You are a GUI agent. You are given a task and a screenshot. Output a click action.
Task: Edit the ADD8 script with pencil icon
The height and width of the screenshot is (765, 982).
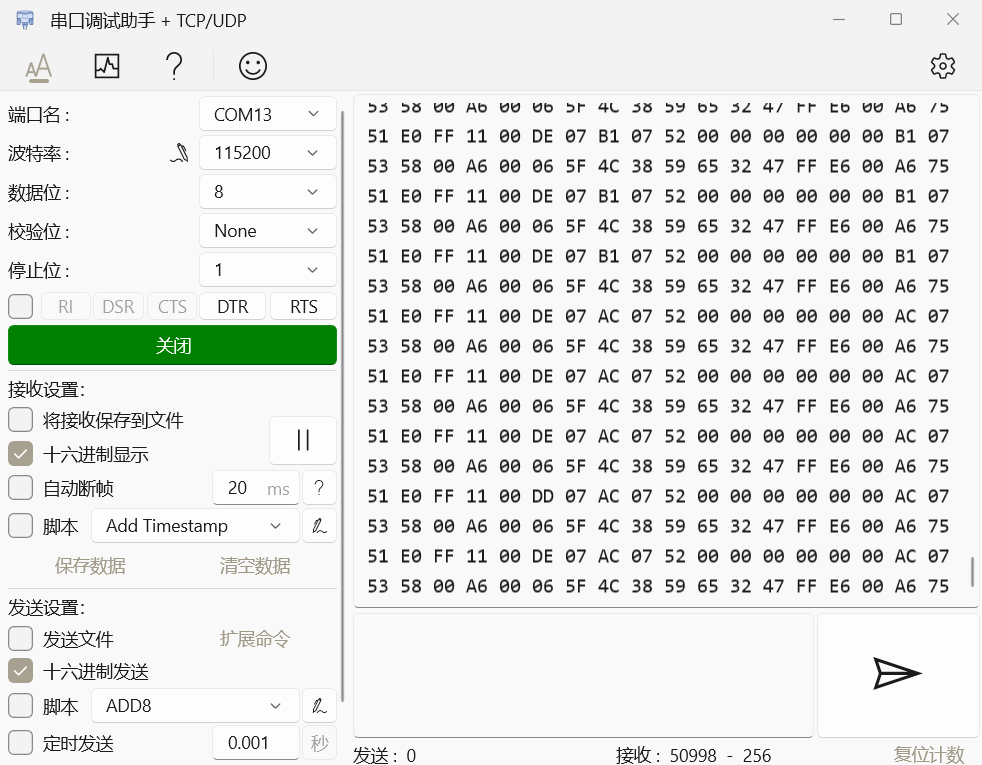point(319,706)
